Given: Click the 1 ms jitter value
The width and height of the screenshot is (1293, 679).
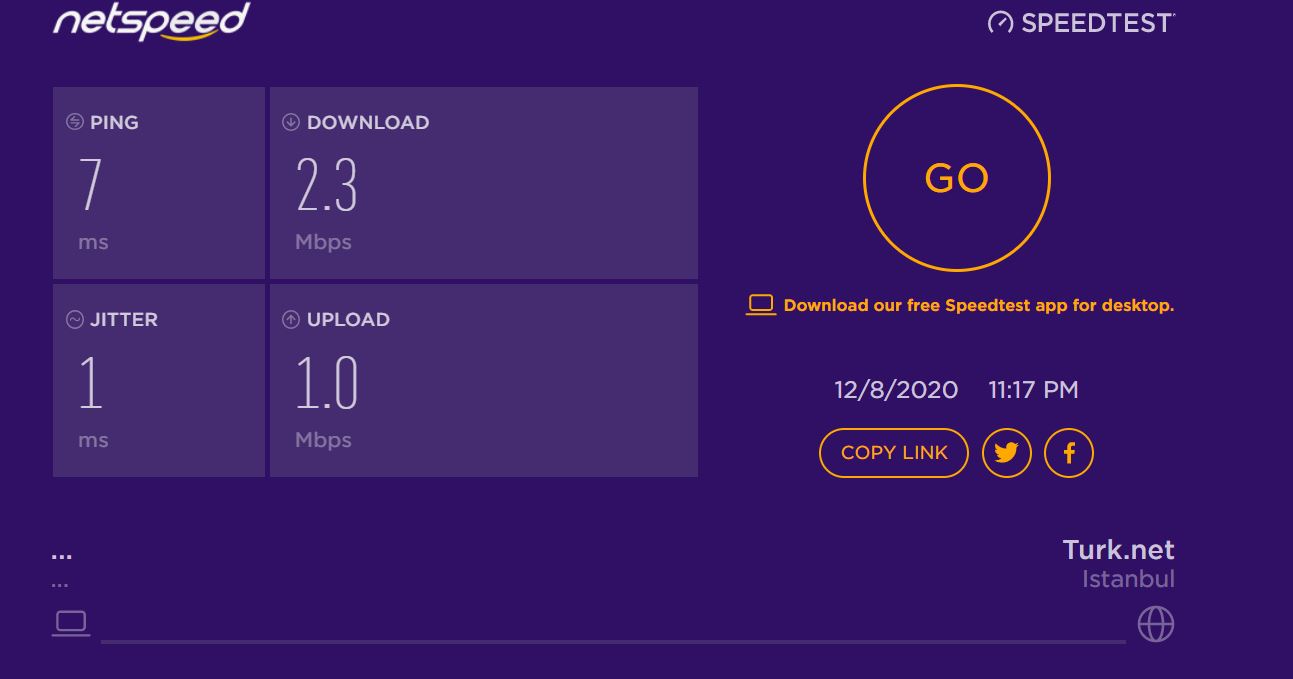Looking at the screenshot, I should click(90, 384).
